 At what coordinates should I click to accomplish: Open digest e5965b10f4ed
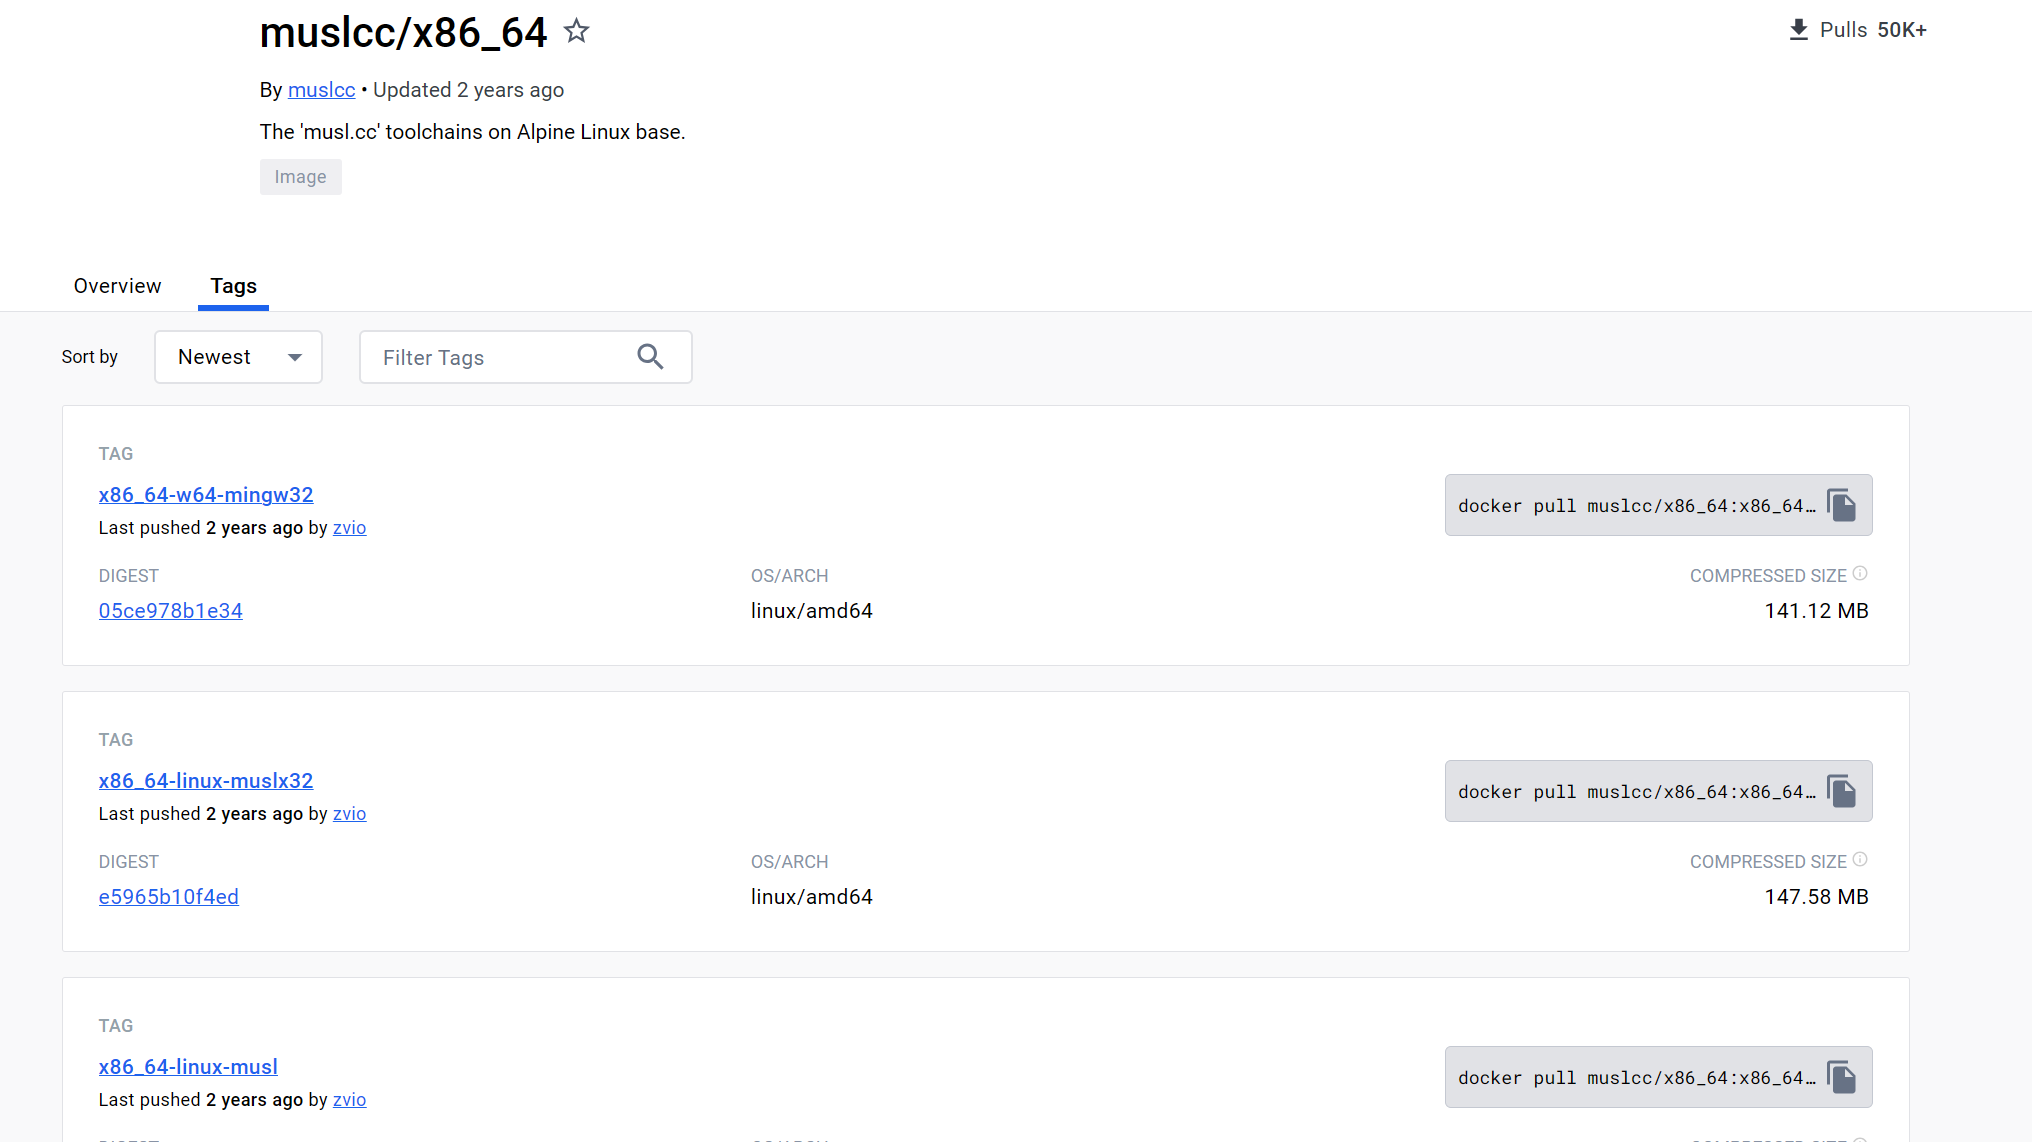pyautogui.click(x=168, y=897)
